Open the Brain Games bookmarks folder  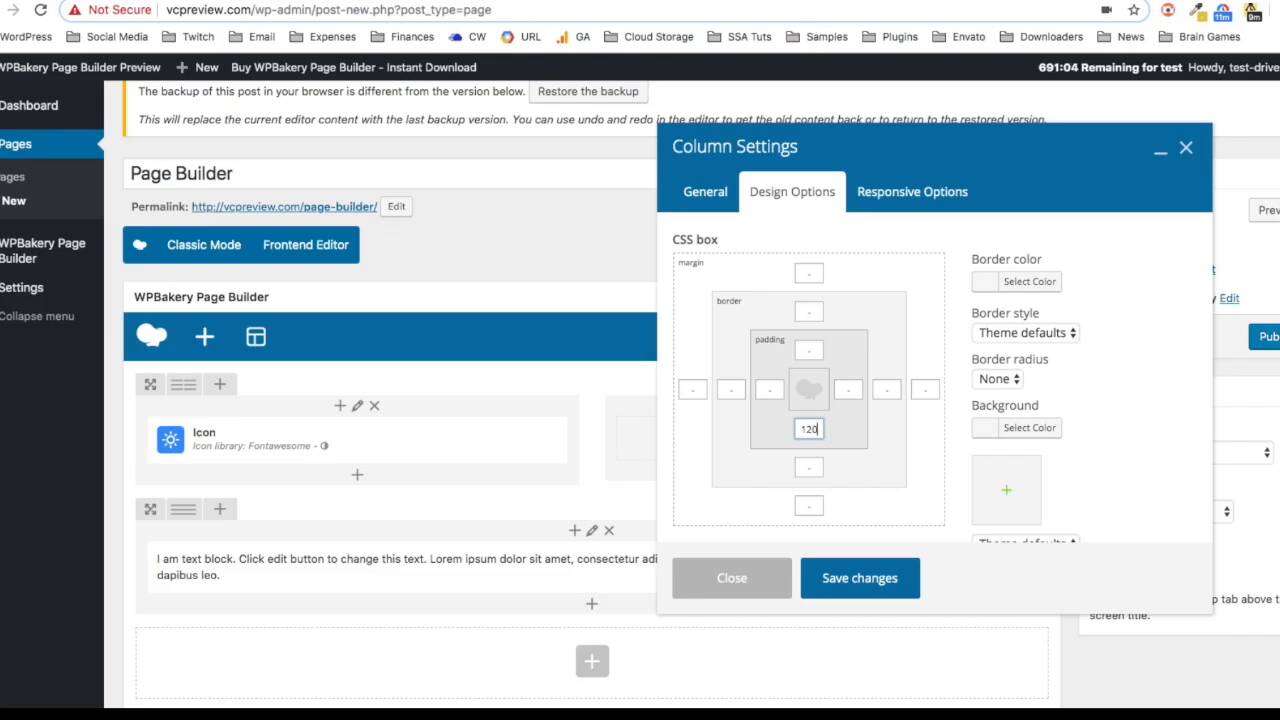[x=1199, y=37]
